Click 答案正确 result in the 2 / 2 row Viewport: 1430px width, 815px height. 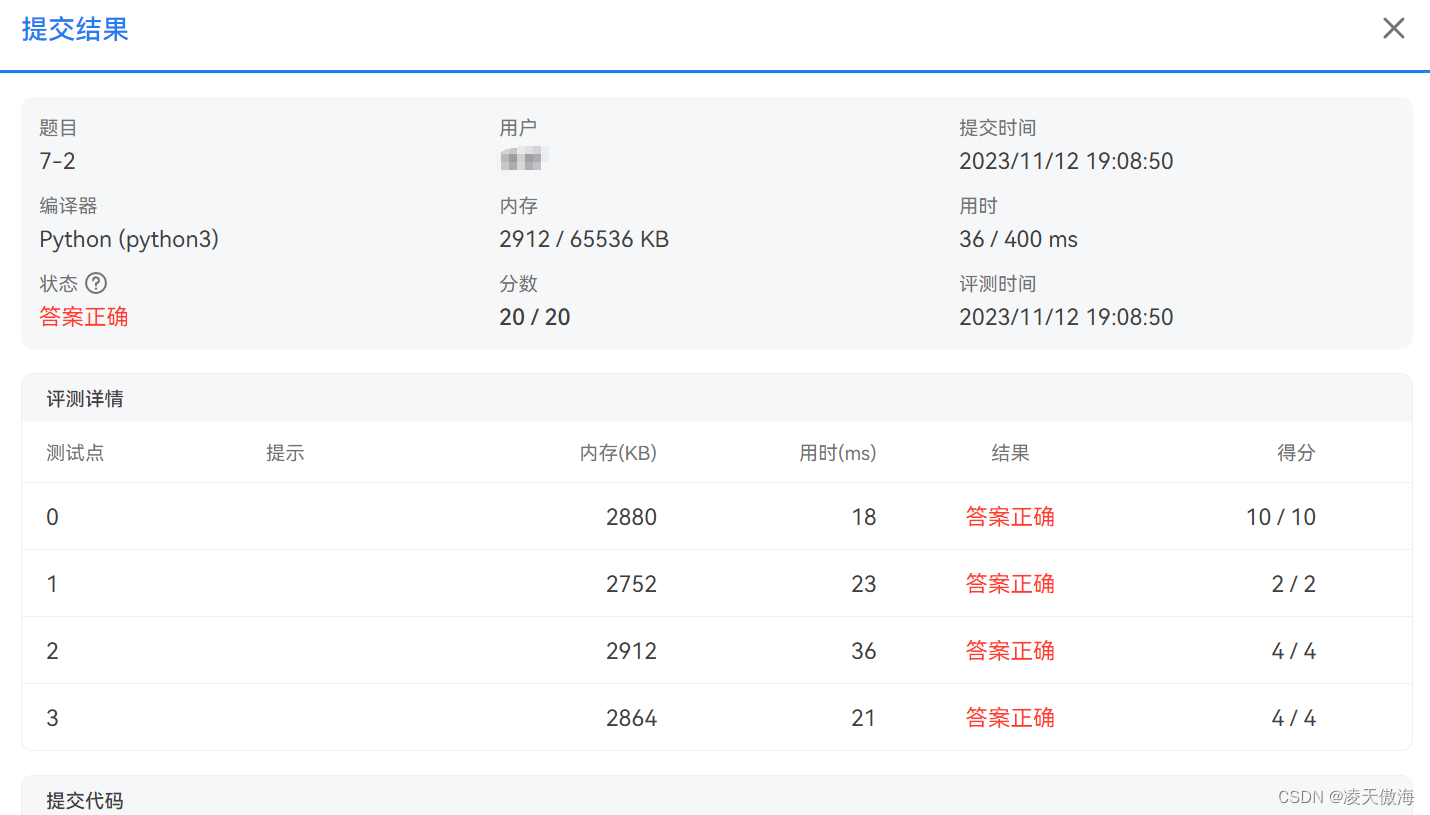(1010, 584)
